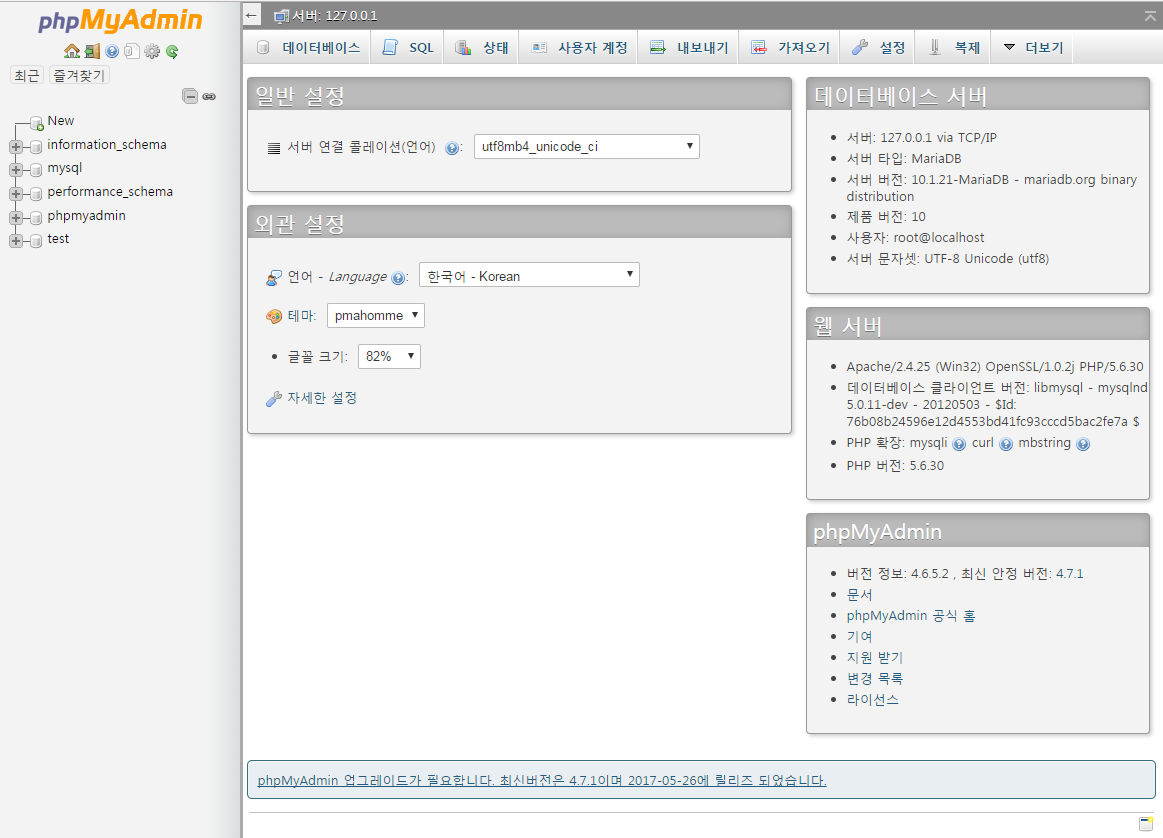Open the 문서 link

point(860,595)
